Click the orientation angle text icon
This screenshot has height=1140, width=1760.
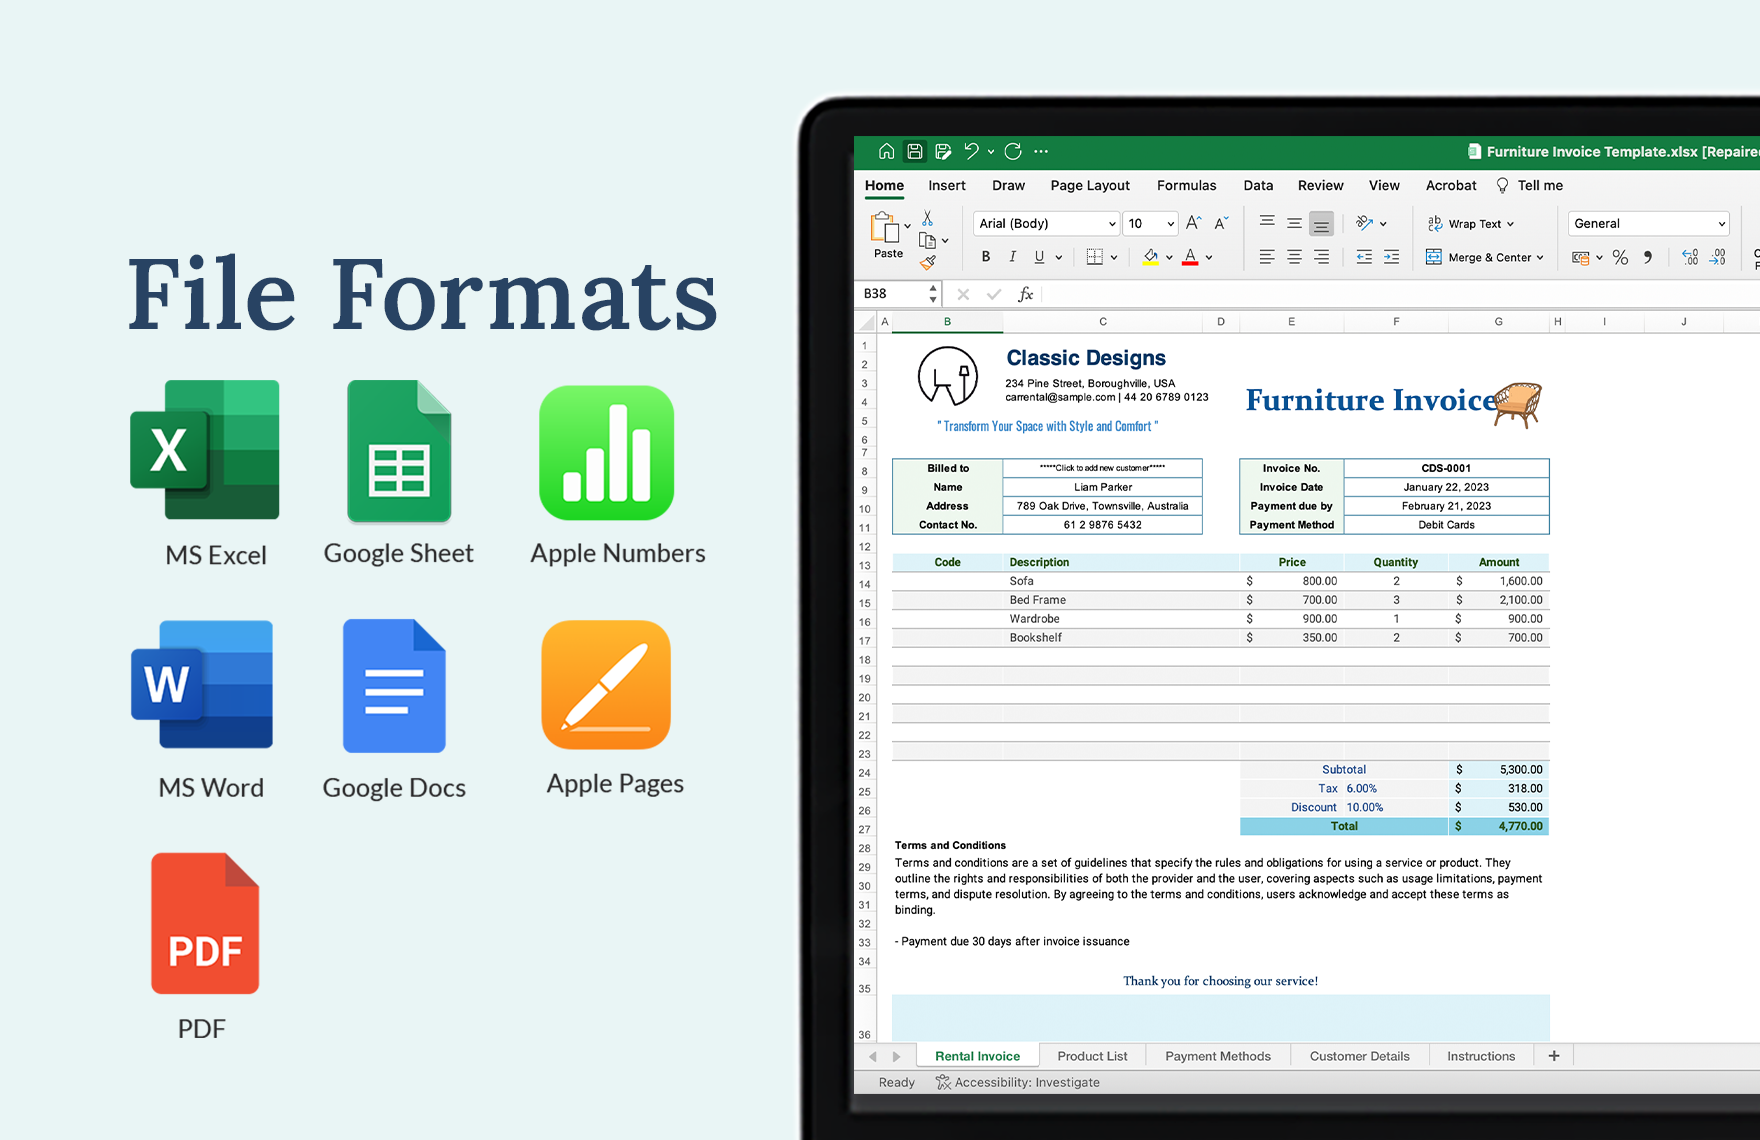coord(1364,223)
